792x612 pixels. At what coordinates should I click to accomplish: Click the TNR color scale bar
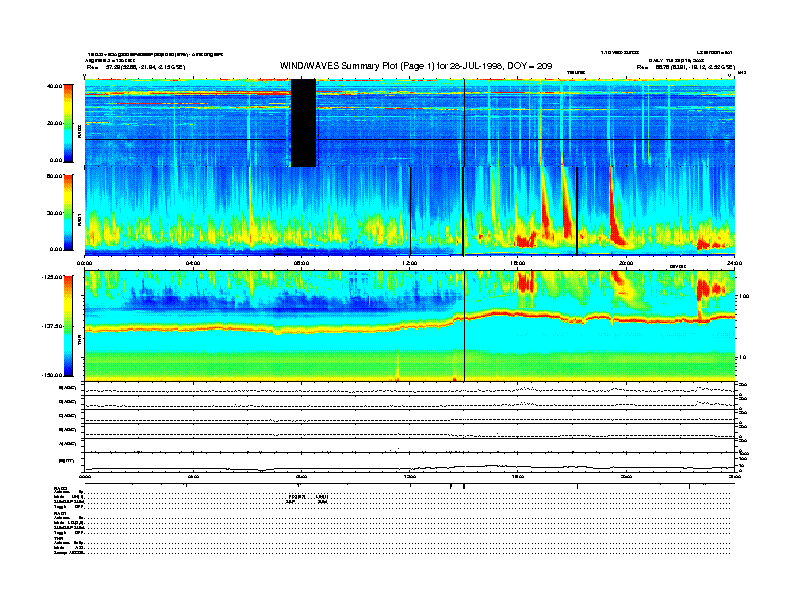point(68,326)
